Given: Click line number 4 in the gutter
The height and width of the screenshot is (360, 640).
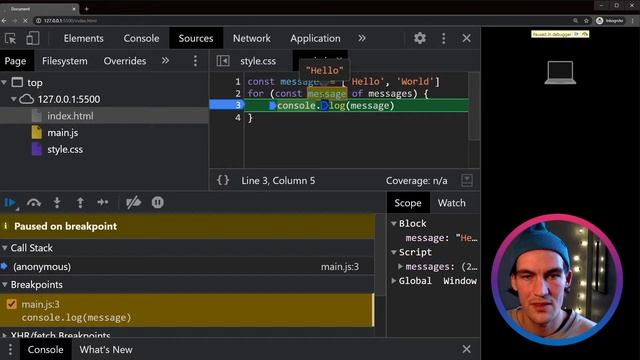Looking at the screenshot, I should 238,118.
